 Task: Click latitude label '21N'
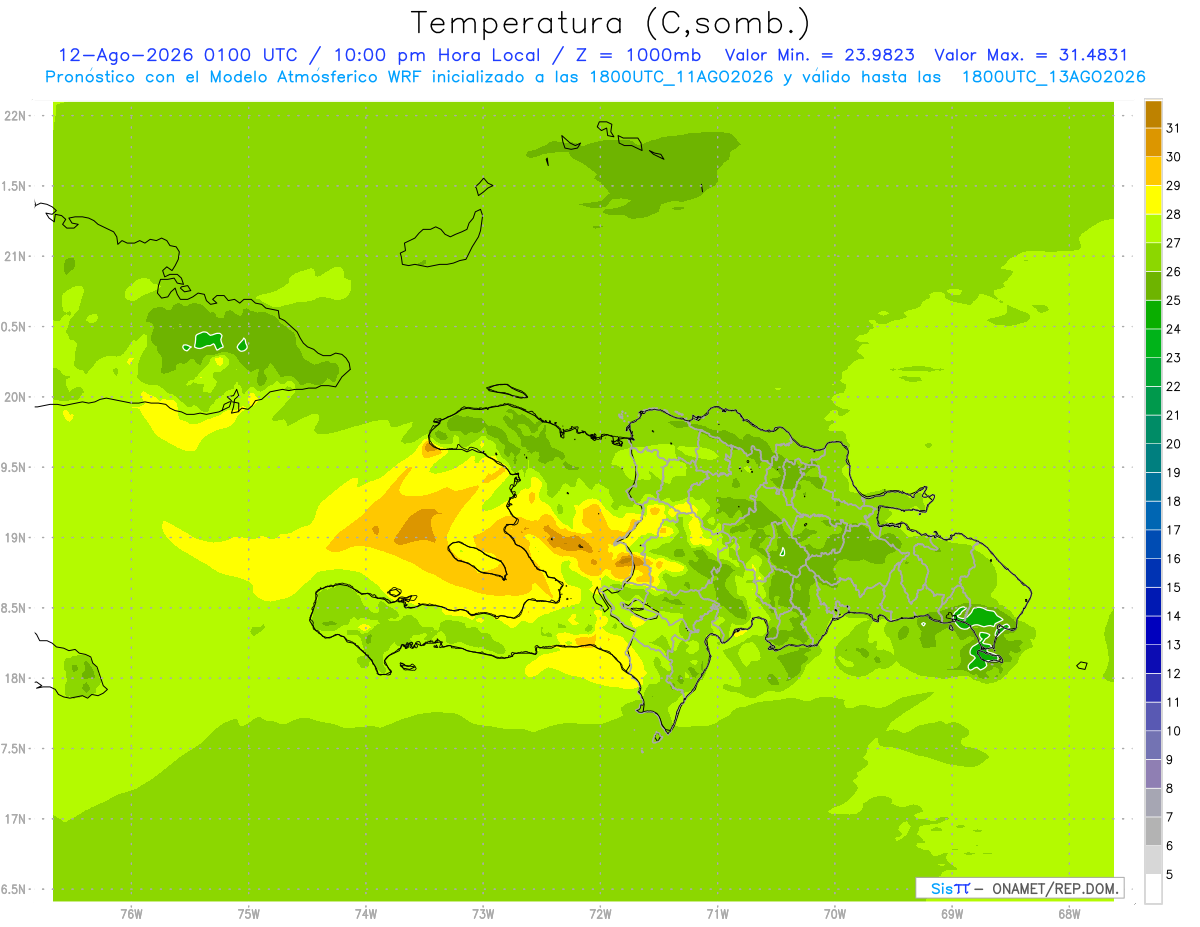coord(15,256)
